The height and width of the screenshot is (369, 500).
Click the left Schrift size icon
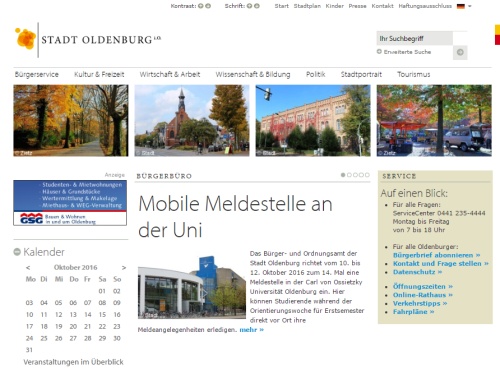coord(249,6)
